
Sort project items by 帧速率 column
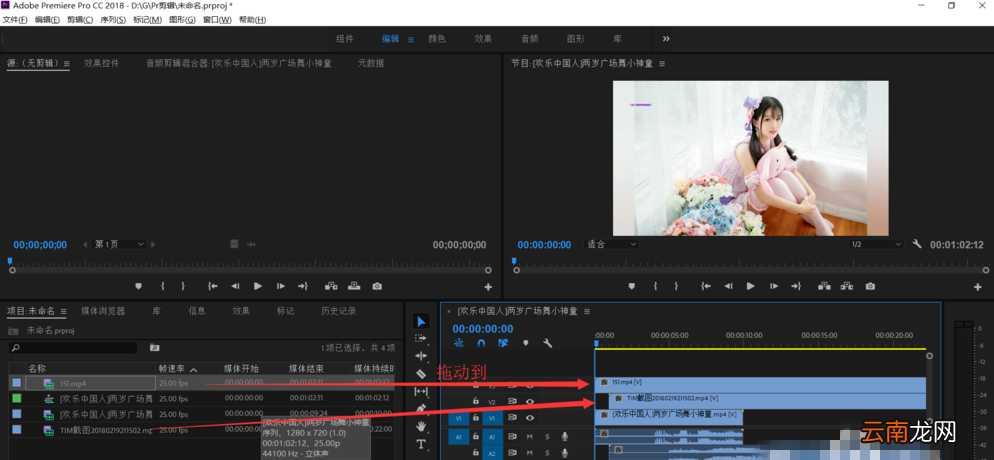pos(172,369)
